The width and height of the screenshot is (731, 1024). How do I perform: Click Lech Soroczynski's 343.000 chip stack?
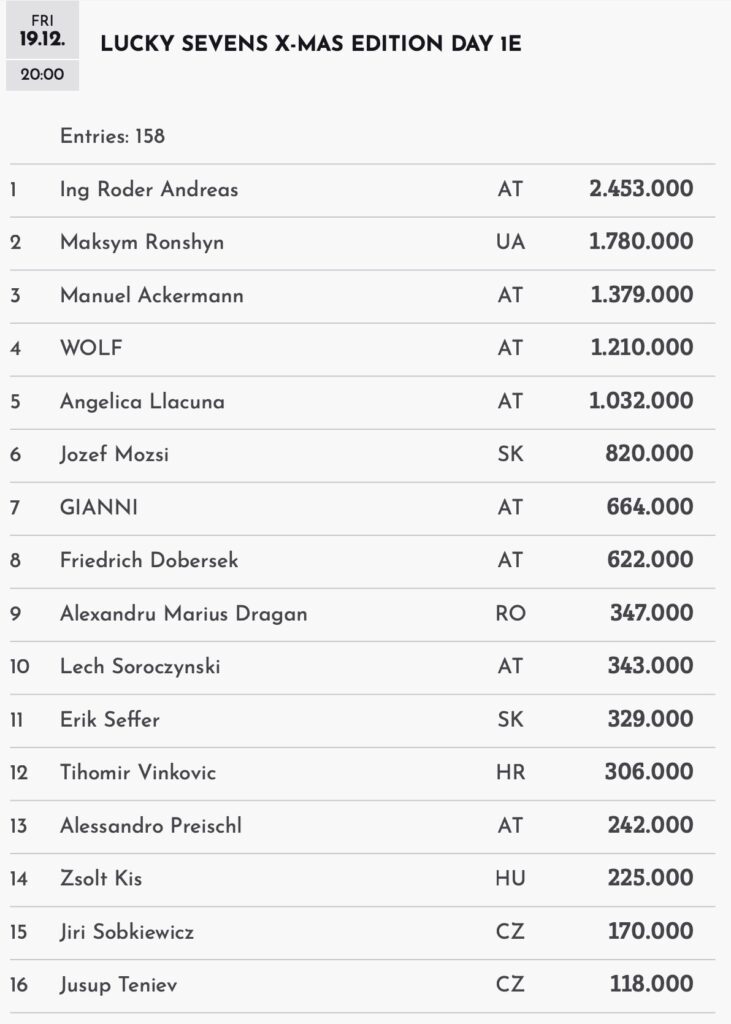click(x=650, y=666)
